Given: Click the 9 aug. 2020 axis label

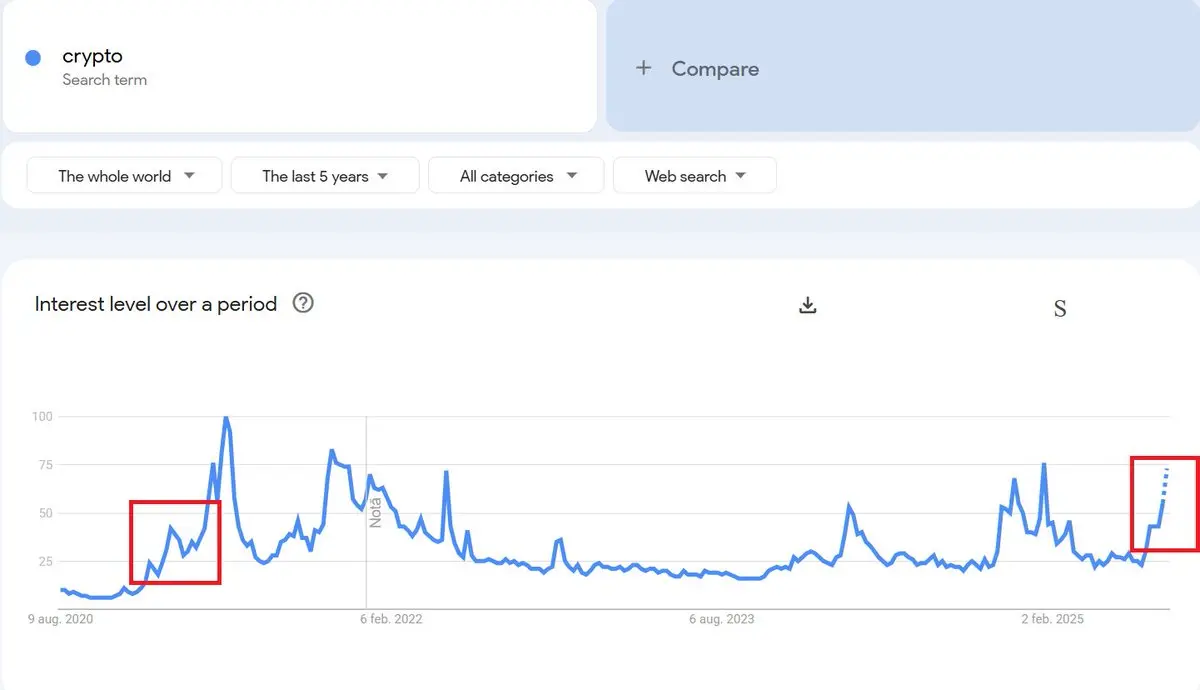Looking at the screenshot, I should [61, 619].
